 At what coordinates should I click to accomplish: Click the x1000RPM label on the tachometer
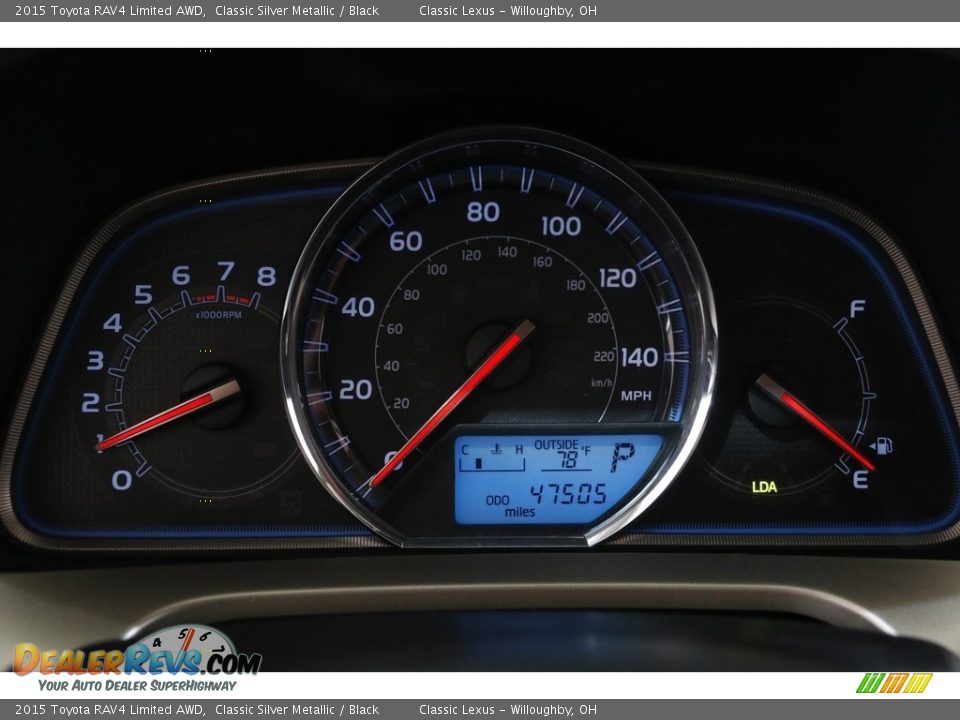(219, 315)
